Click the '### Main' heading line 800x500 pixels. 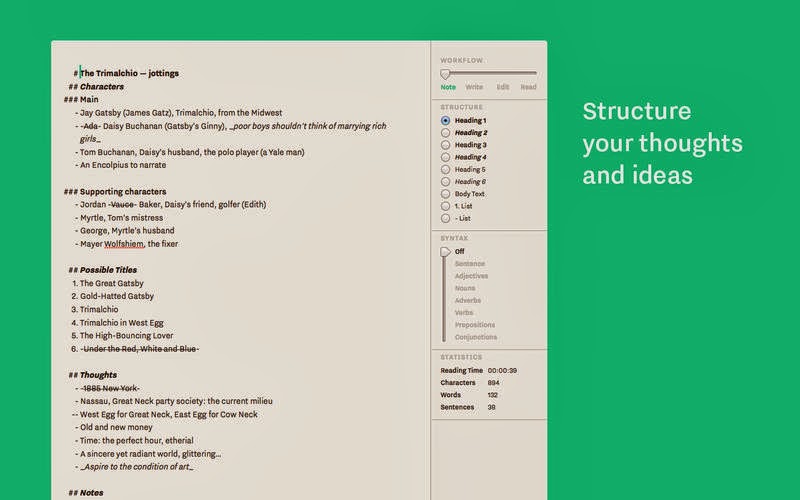point(81,99)
